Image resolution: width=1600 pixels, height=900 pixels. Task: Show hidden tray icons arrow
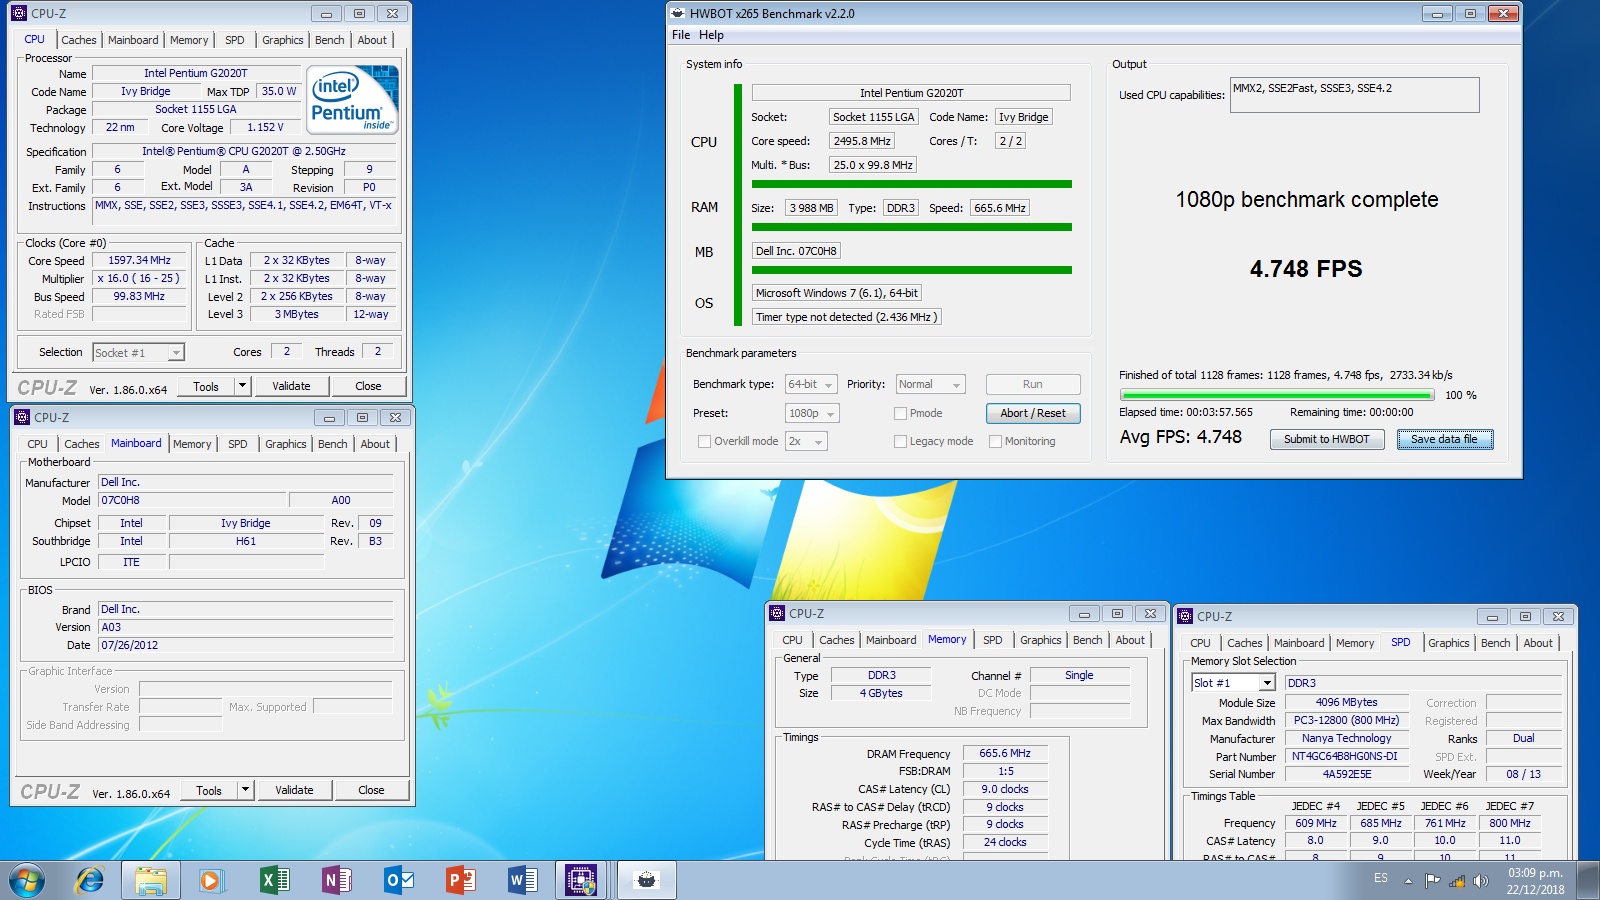click(x=1408, y=880)
